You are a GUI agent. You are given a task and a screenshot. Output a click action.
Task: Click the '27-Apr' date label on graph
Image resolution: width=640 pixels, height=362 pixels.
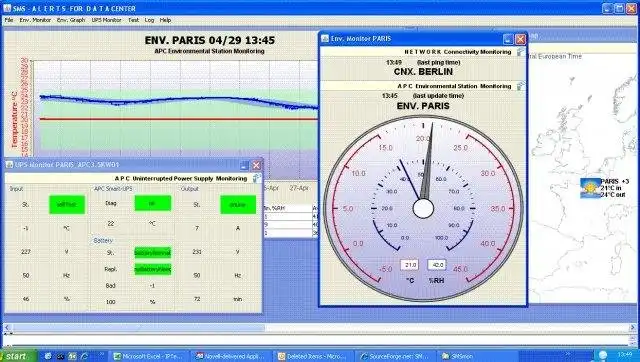[299, 188]
